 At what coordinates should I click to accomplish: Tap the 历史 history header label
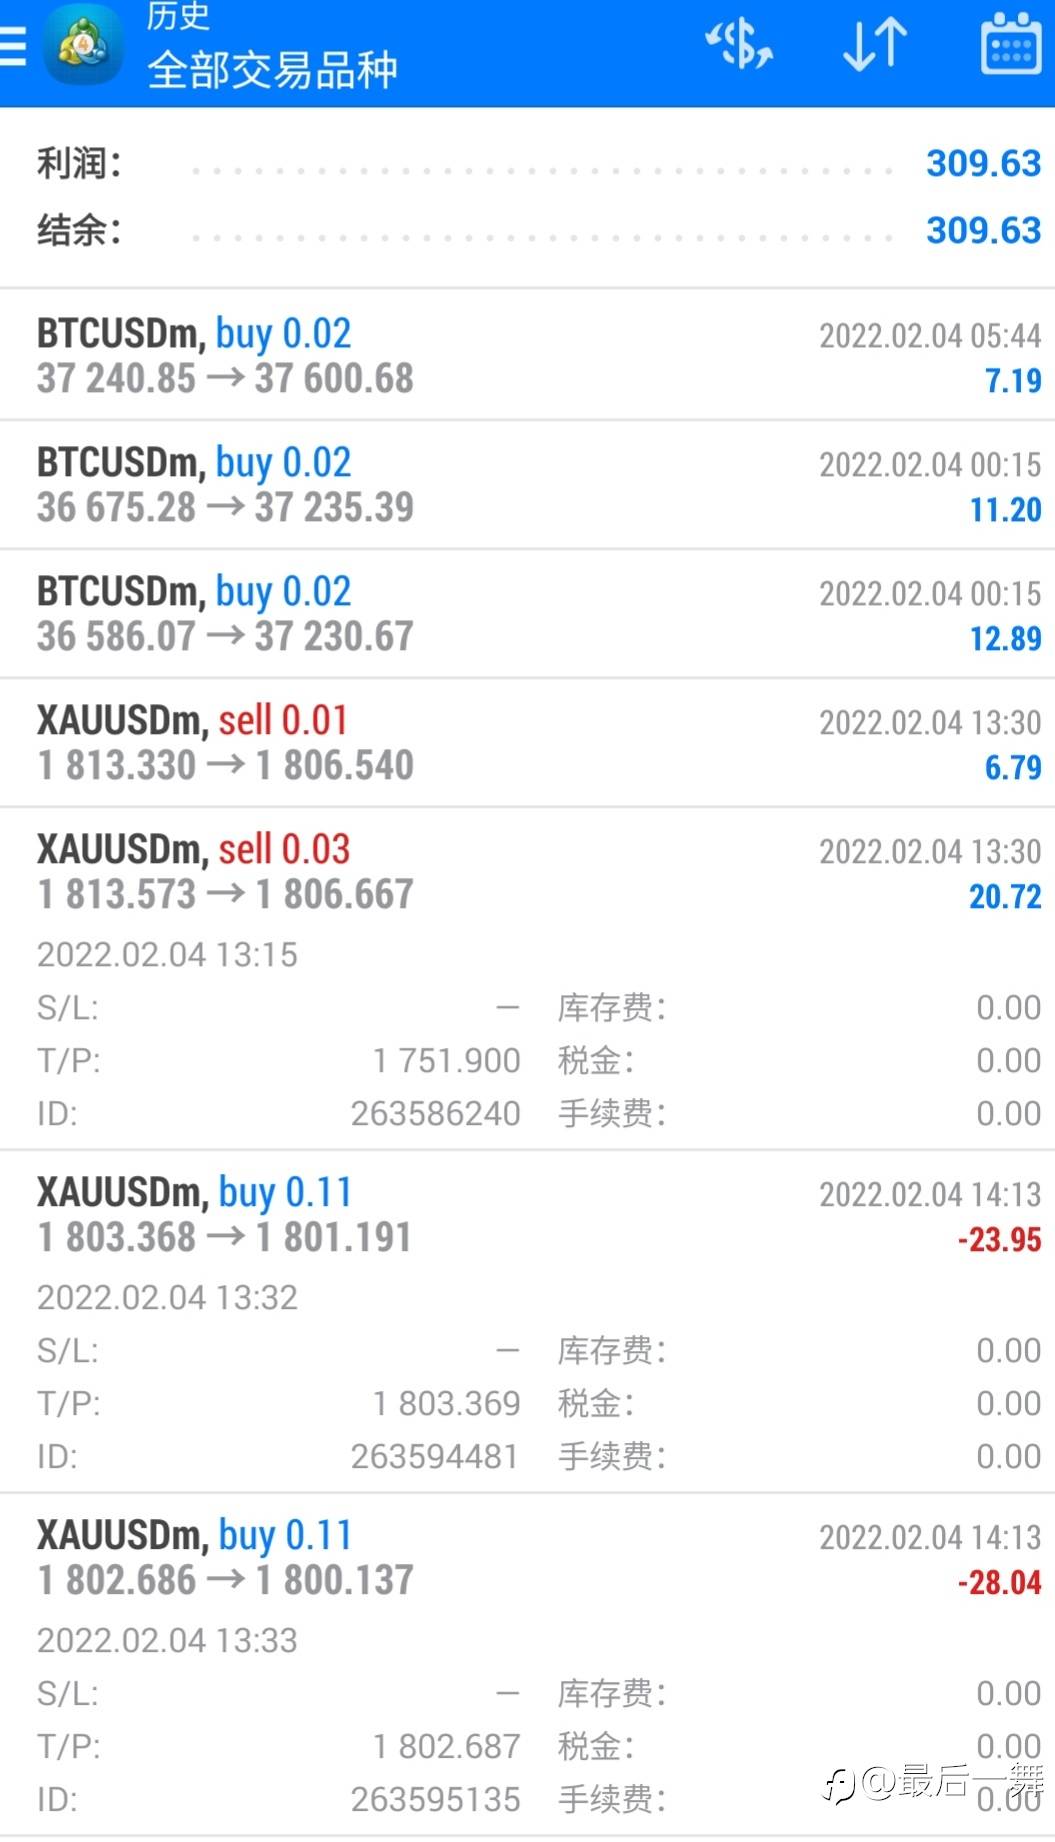click(178, 17)
